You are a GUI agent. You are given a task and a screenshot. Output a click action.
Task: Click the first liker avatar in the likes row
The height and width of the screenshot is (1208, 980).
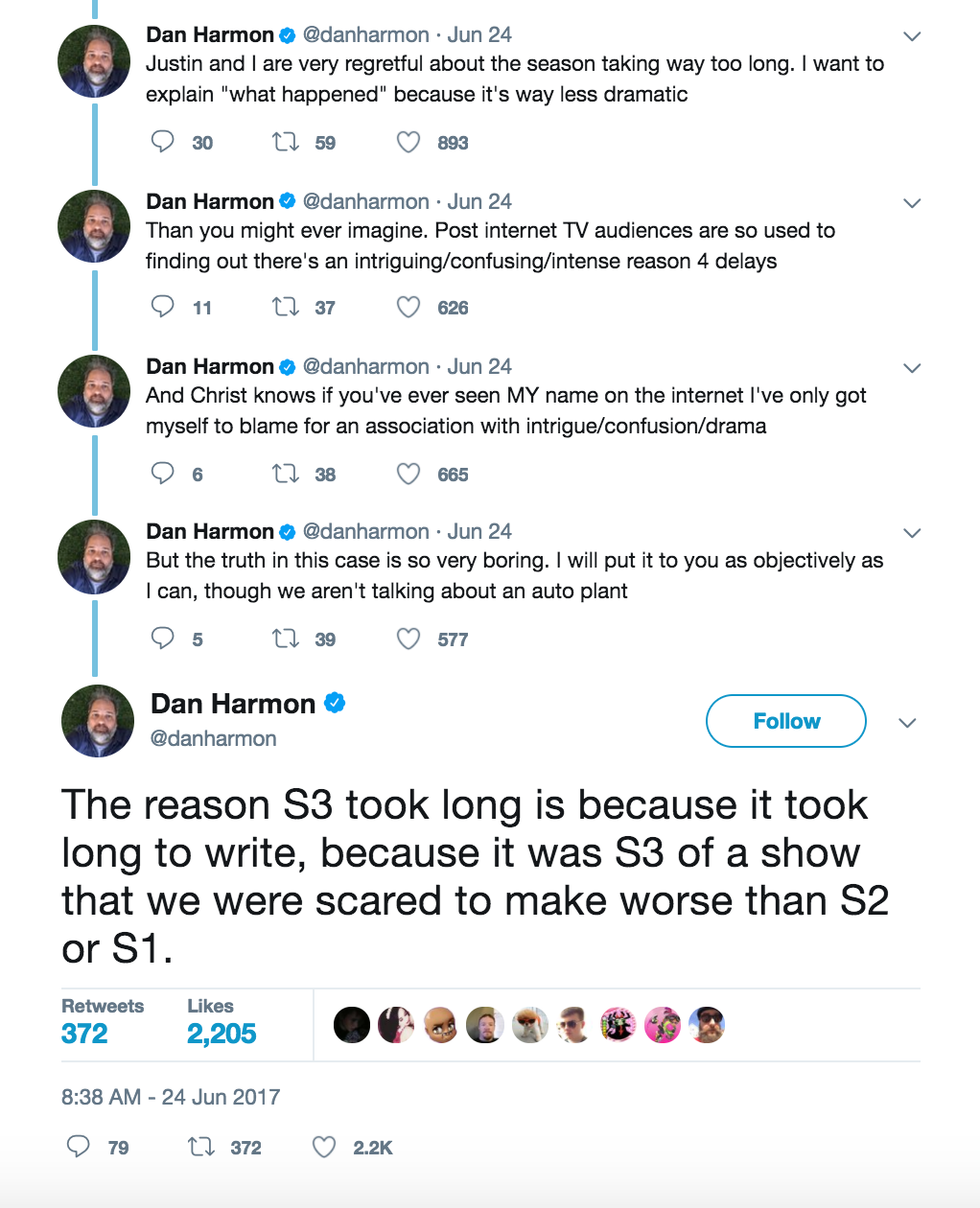pyautogui.click(x=352, y=1024)
